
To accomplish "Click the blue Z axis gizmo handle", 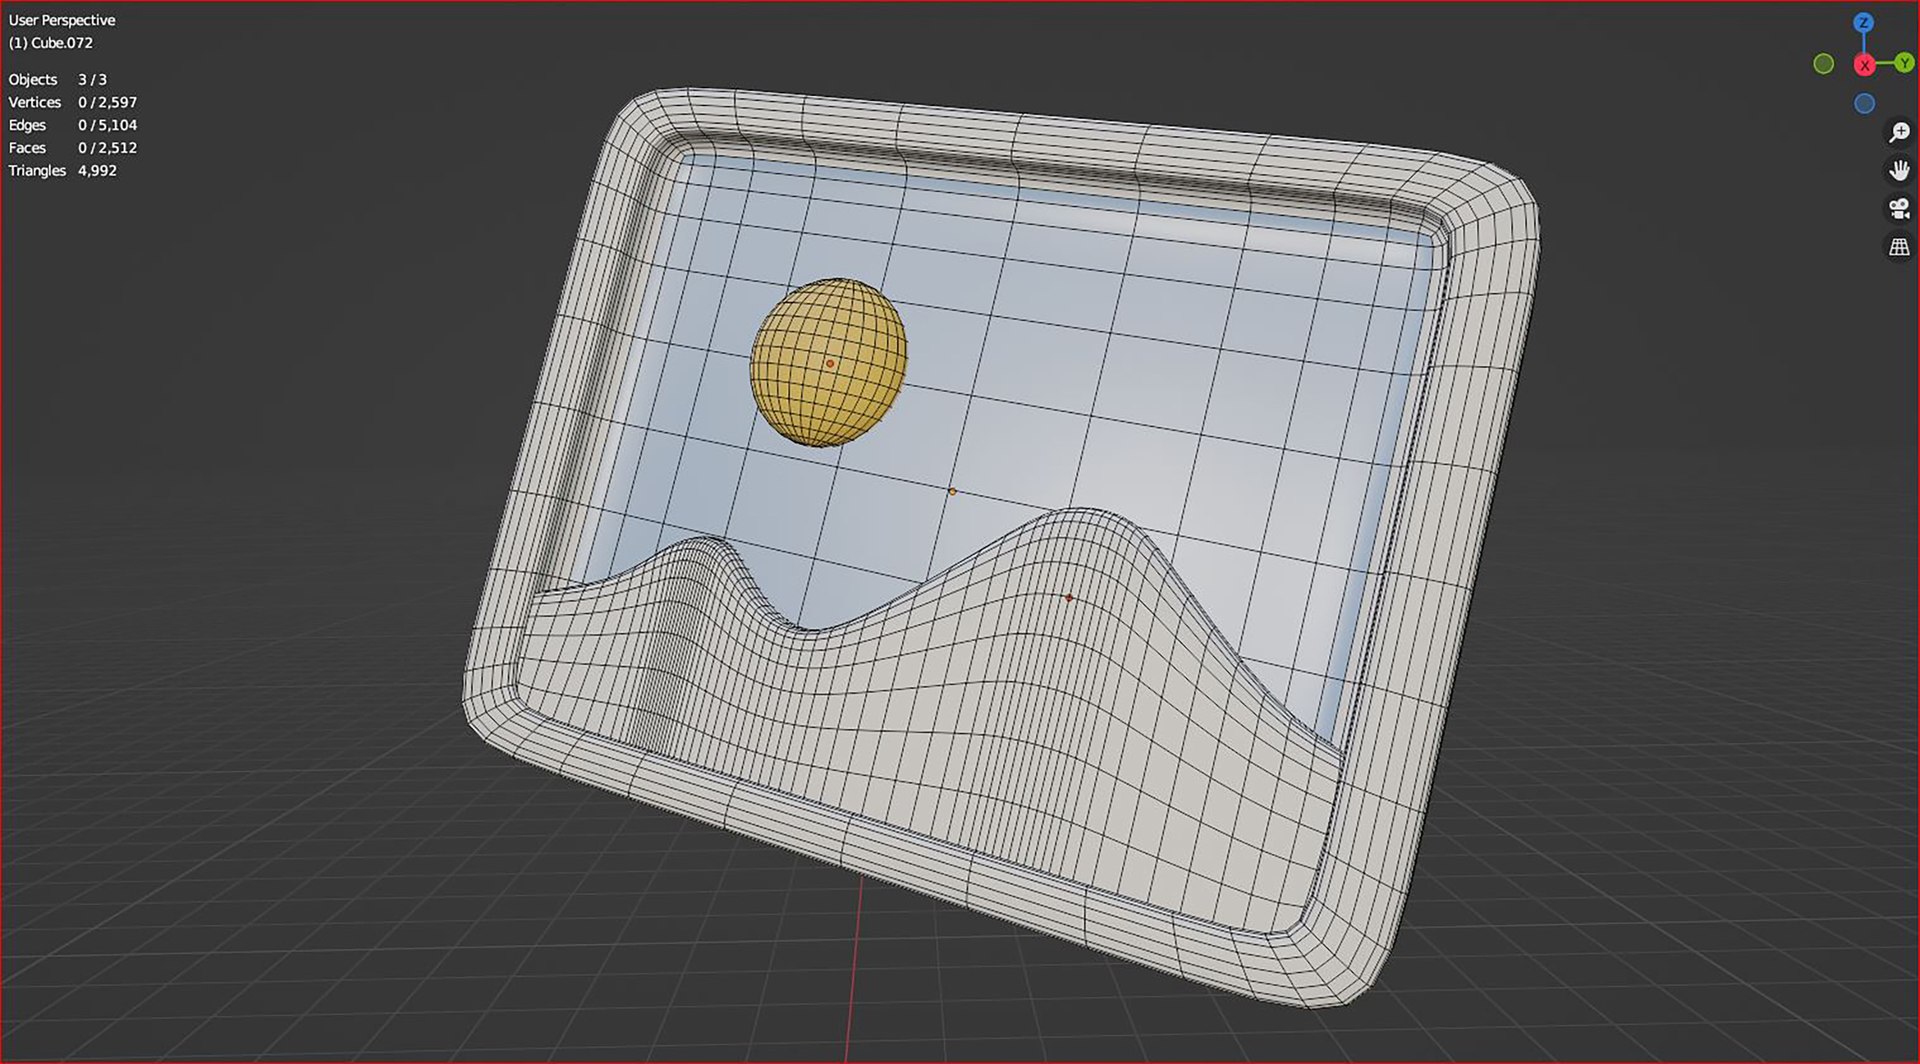I will 1864,22.
